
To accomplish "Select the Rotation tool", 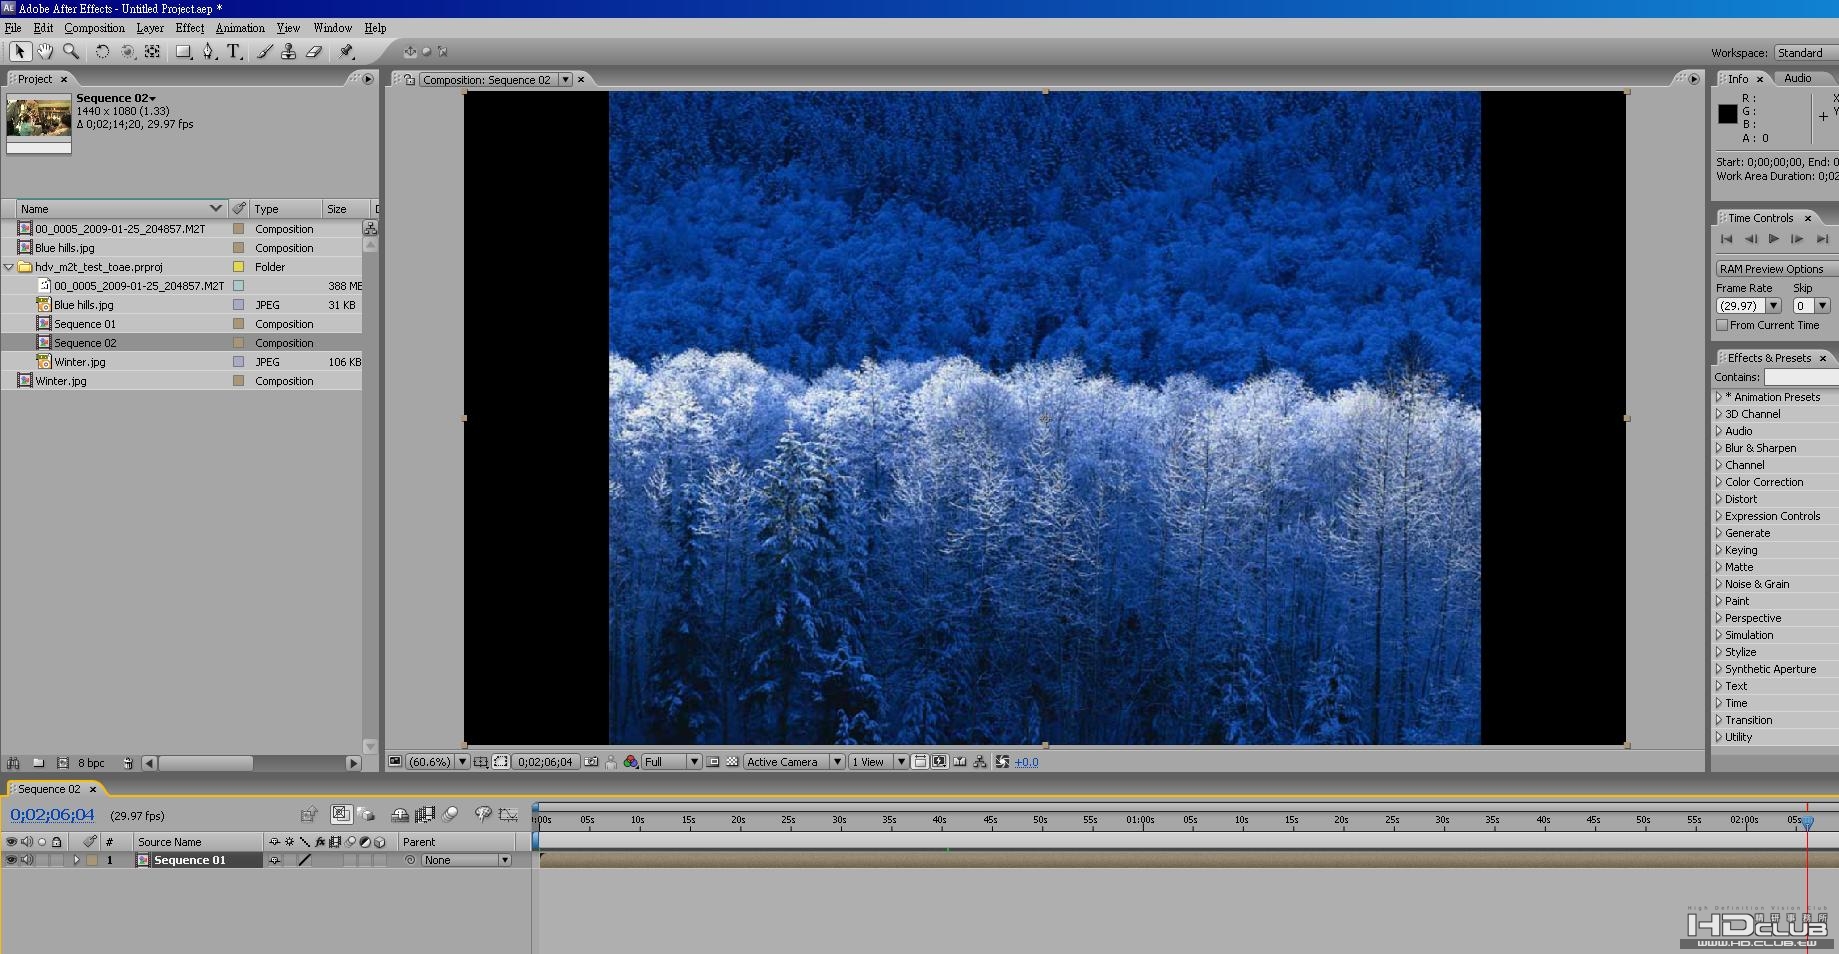I will click(102, 52).
